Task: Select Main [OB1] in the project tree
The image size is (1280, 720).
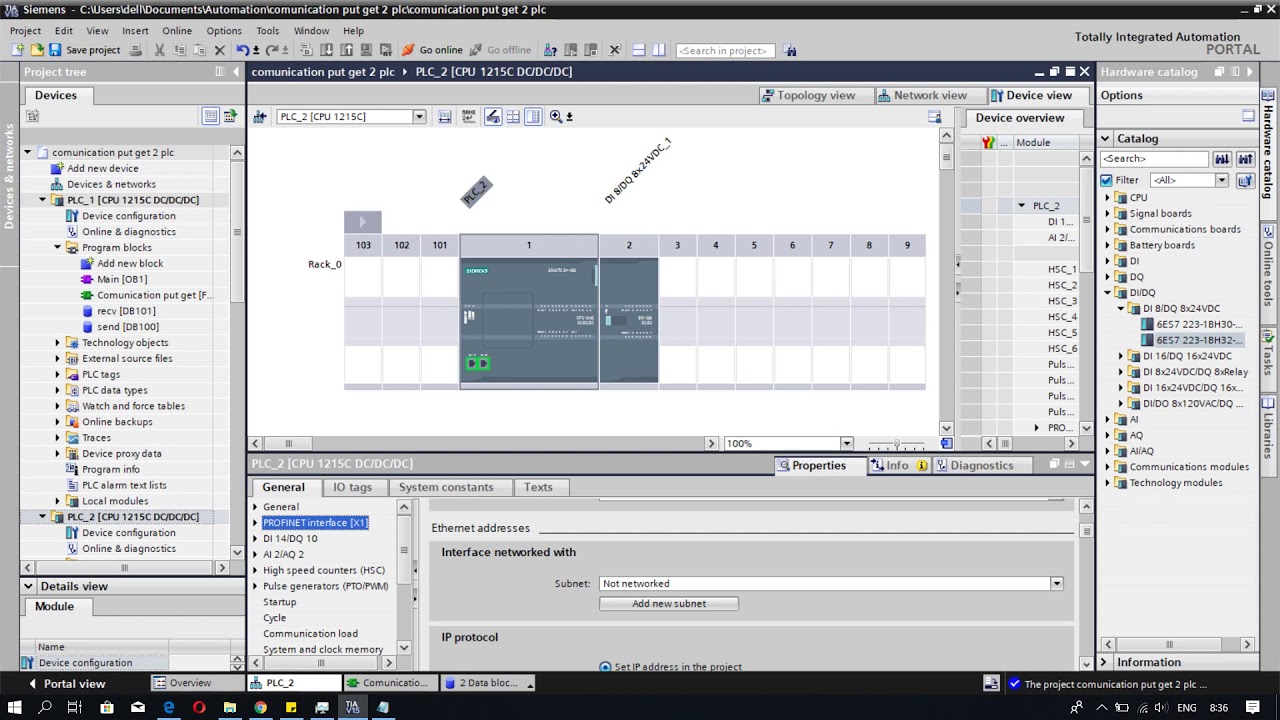Action: click(x=122, y=279)
